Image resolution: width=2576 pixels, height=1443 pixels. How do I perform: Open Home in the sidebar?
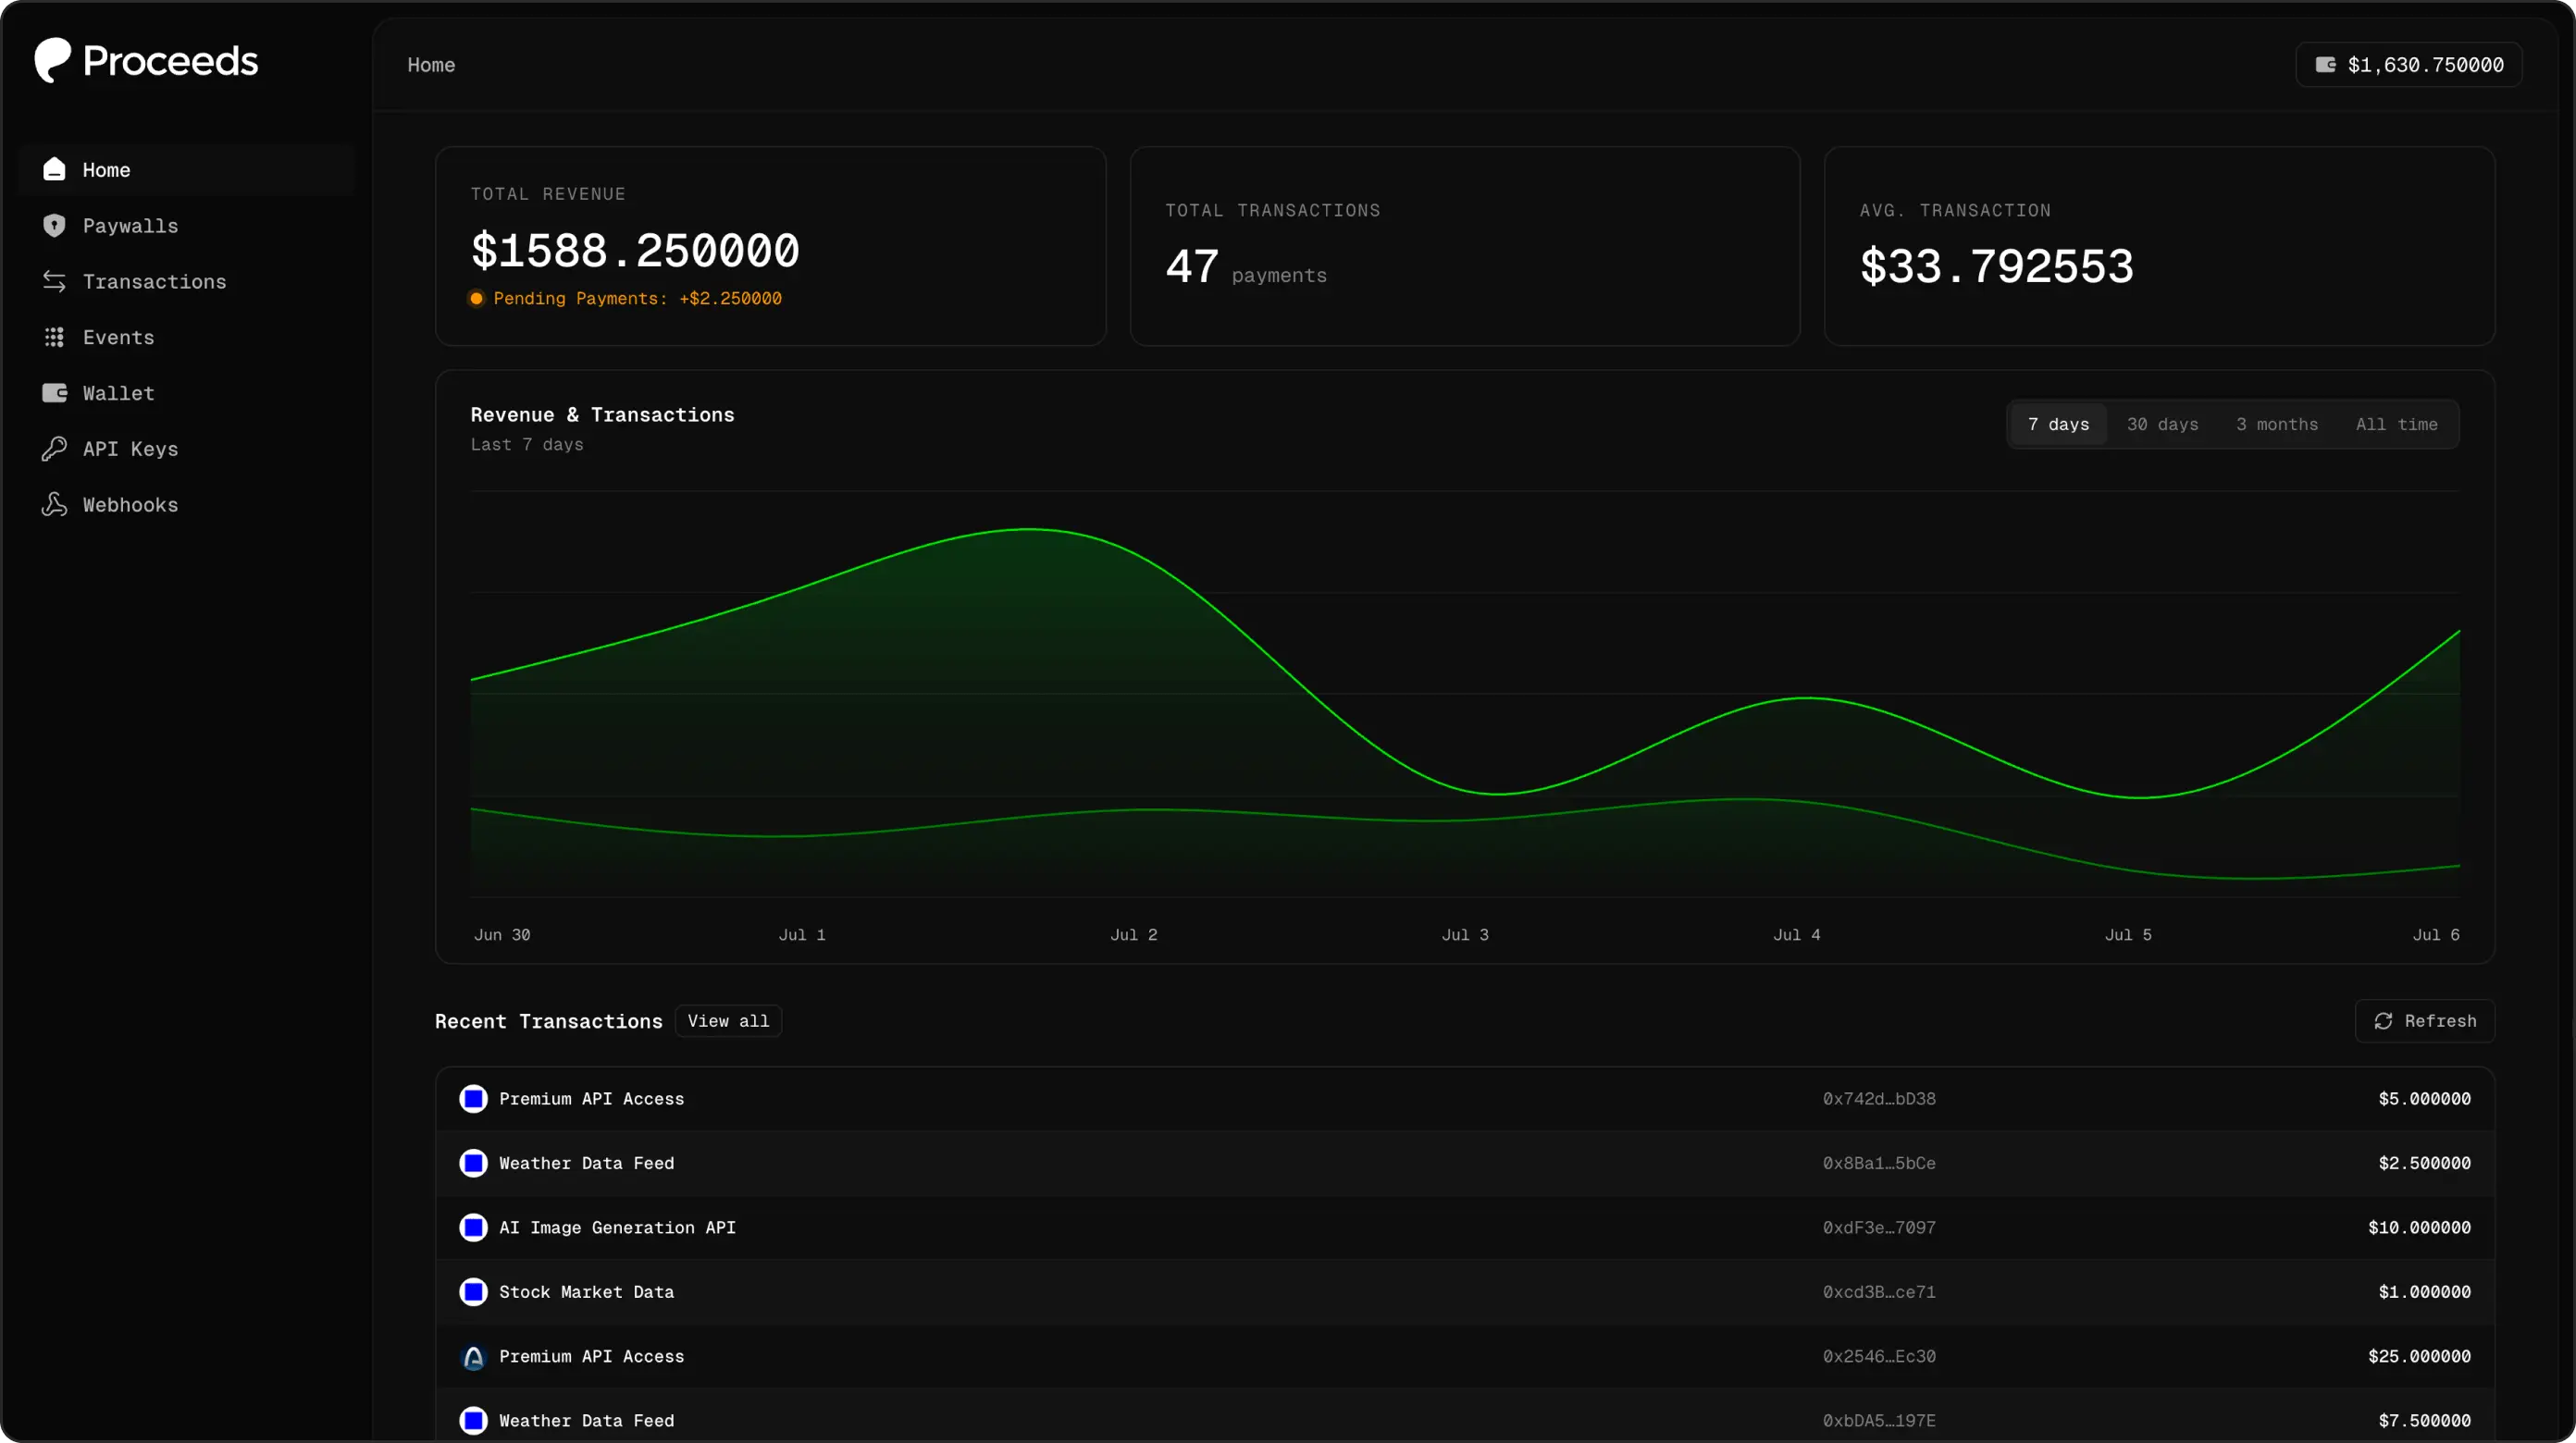pos(186,169)
